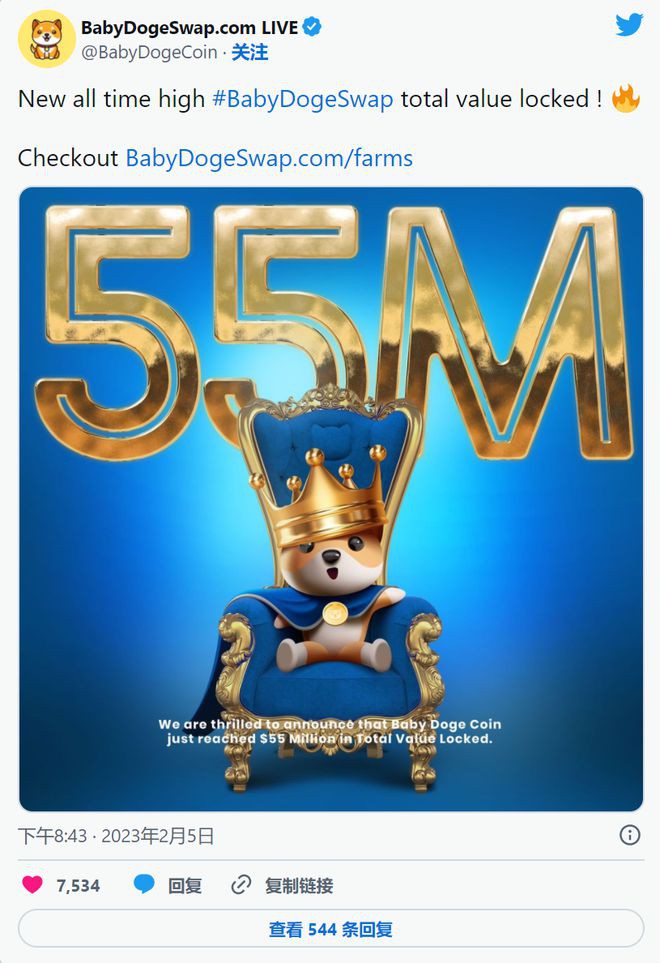The image size is (660, 963).
Task: Open the Twitter bird logo
Action: [x=629, y=25]
